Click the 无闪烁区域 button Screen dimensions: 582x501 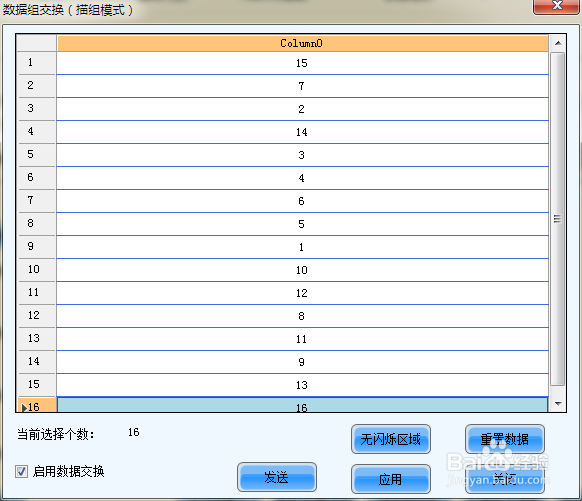tap(390, 439)
